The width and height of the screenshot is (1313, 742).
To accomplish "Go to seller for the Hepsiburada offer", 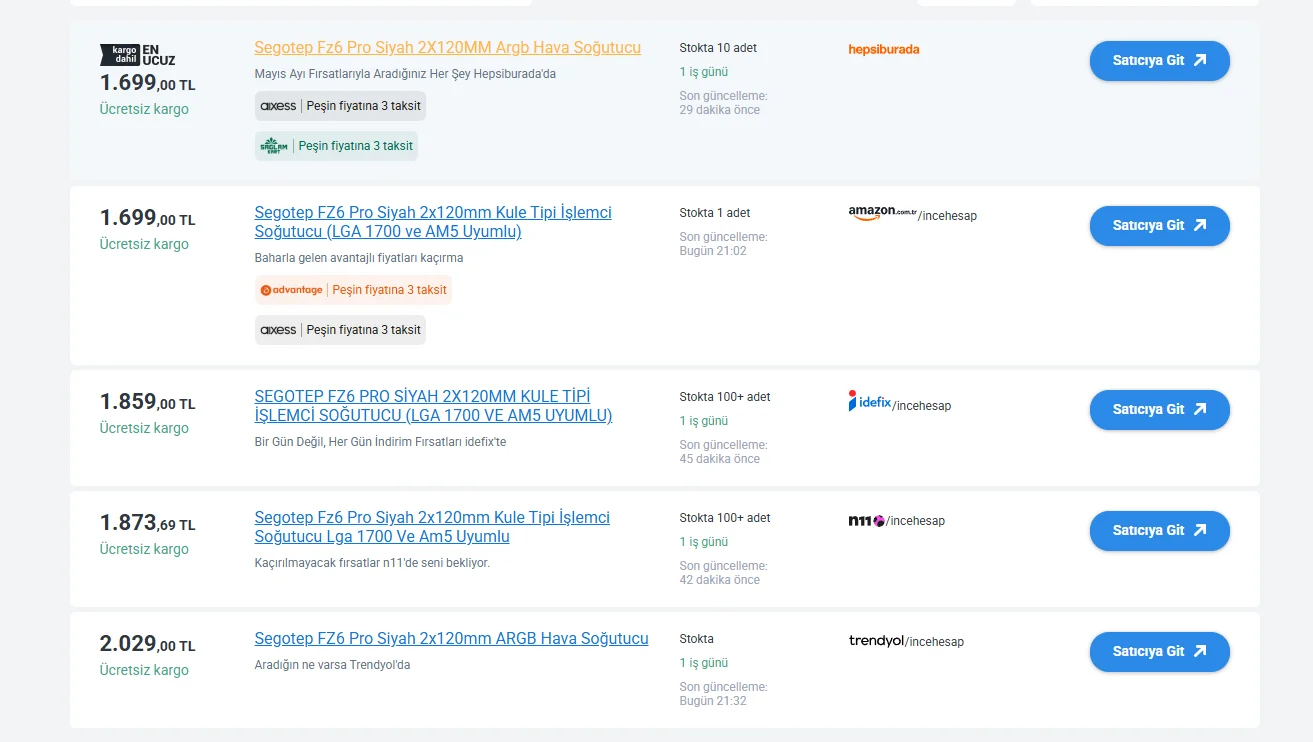I will coord(1159,60).
